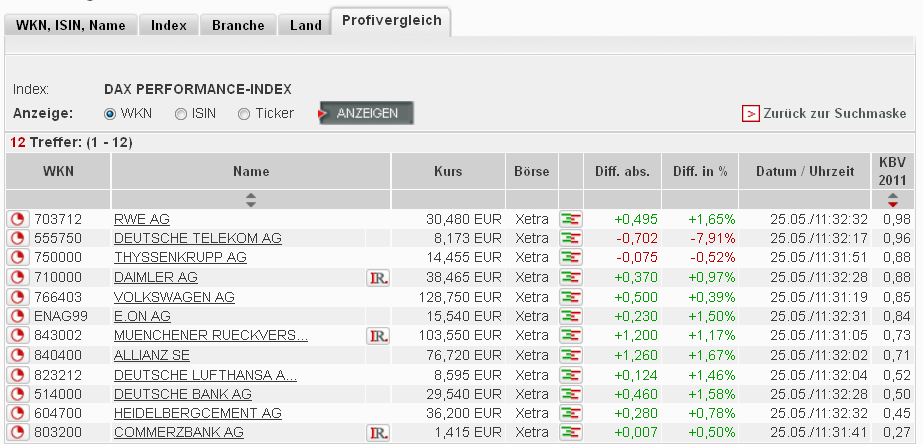Open the DEUTSCHE BANK AG link
Image resolution: width=923 pixels, height=444 pixels.
tap(183, 394)
